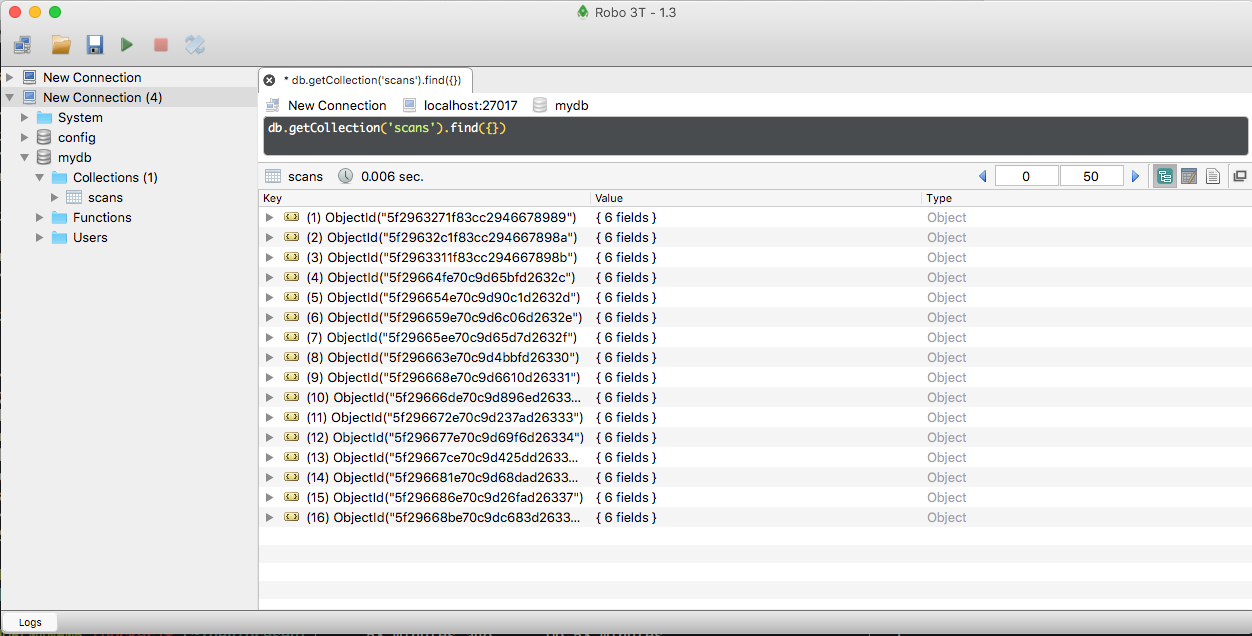The width and height of the screenshot is (1252, 636).
Task: Go to the next results page with the right arrow
Action: [x=1135, y=176]
